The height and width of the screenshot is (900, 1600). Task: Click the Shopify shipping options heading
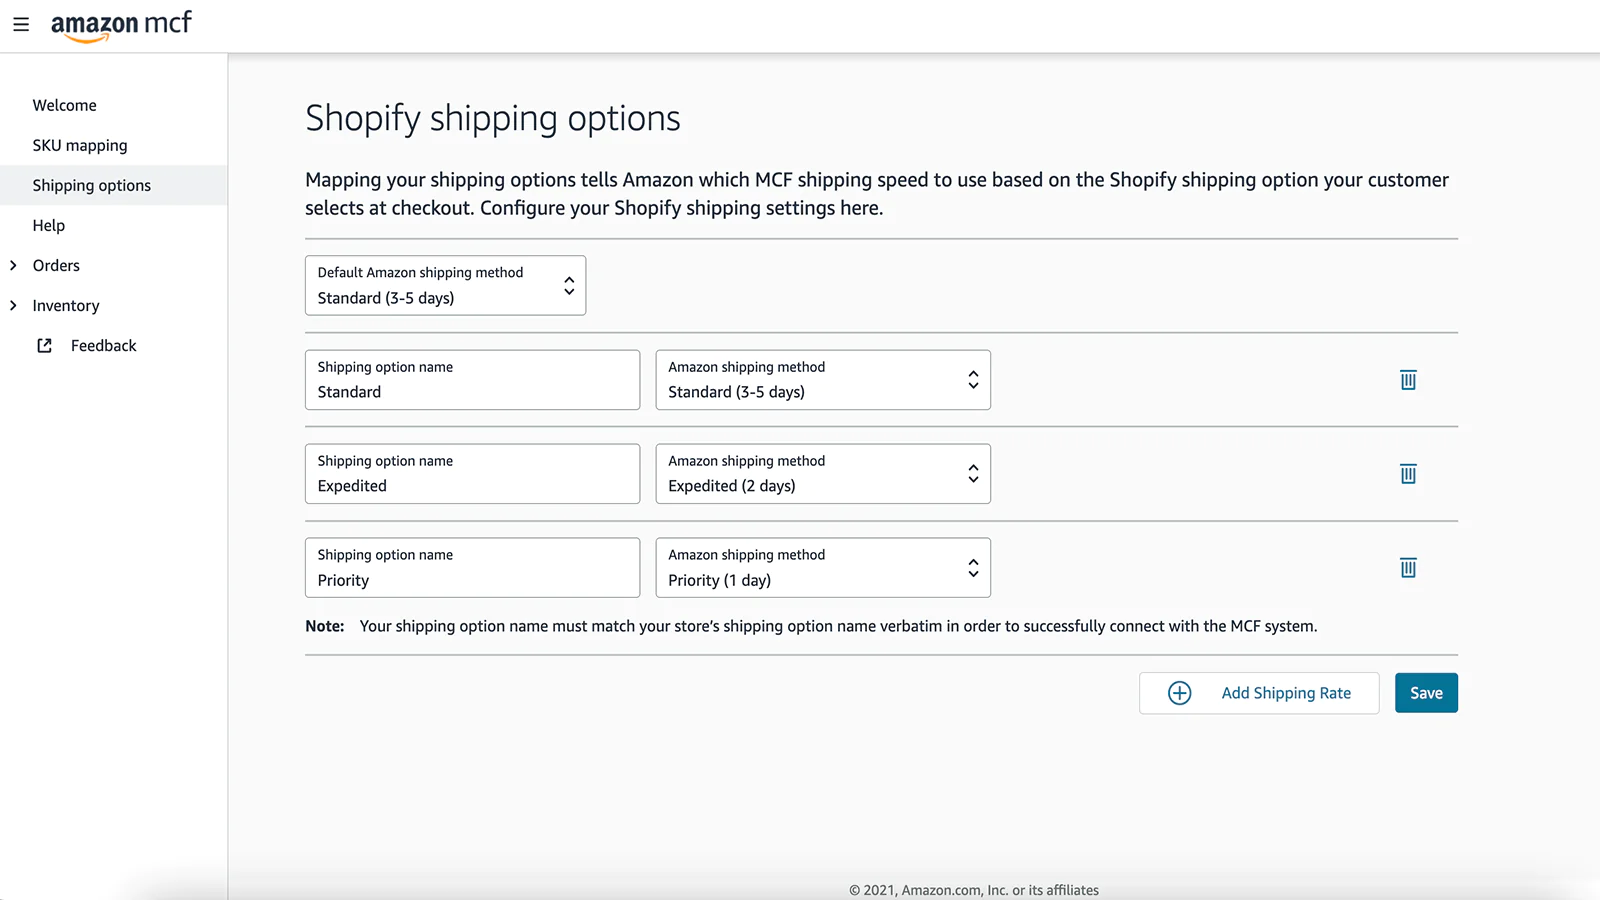[493, 118]
